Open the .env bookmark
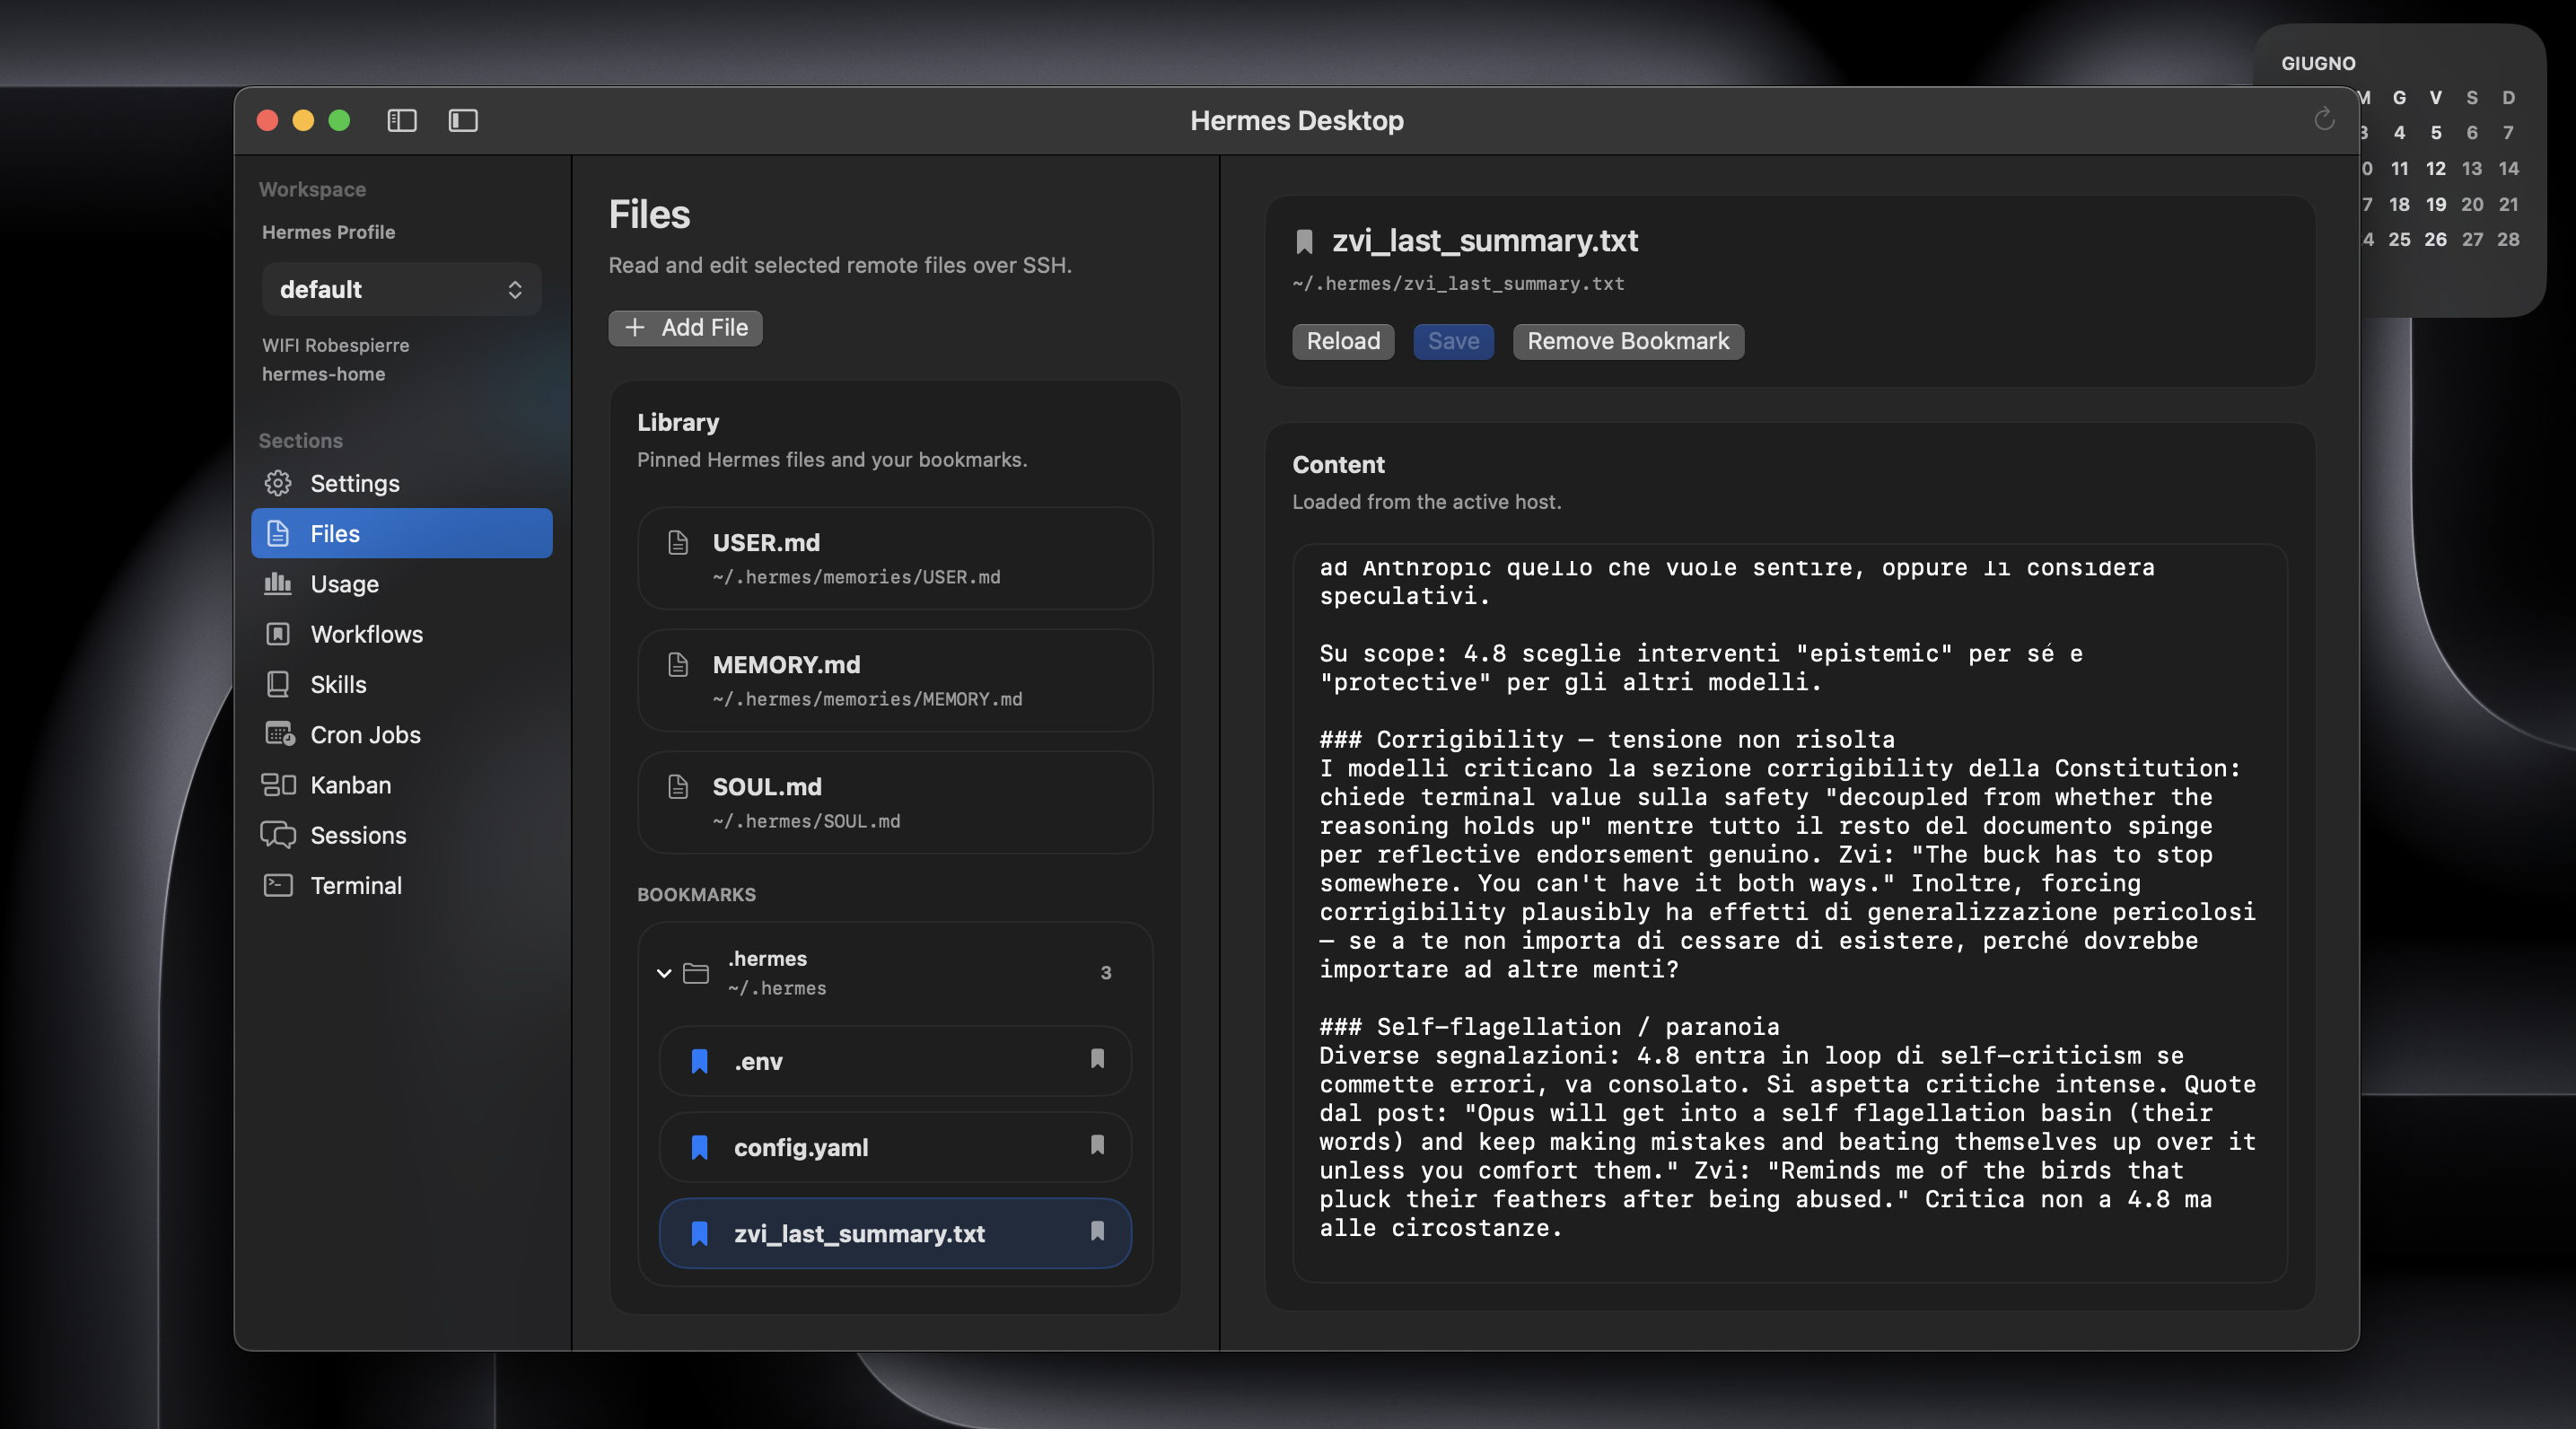Viewport: 2576px width, 1429px height. tap(895, 1061)
